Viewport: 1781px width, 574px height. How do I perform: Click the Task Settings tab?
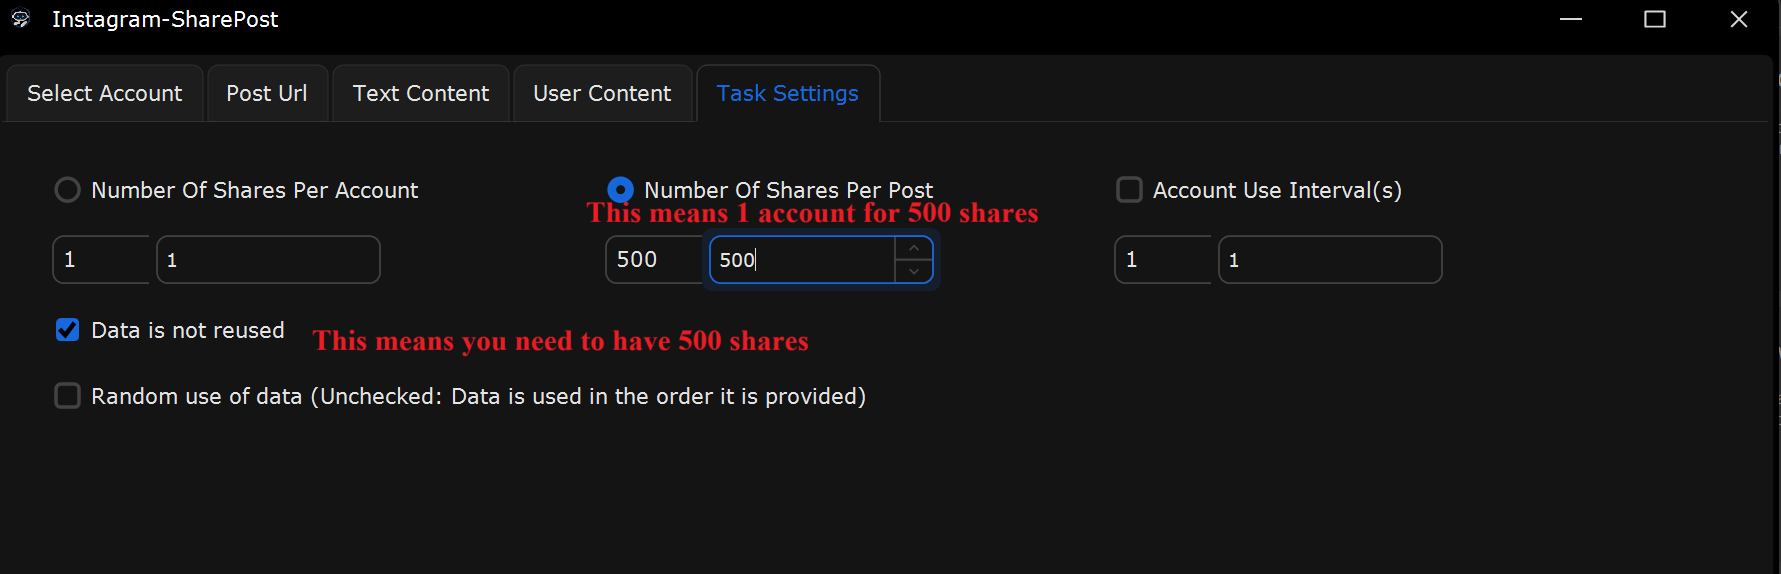point(788,93)
